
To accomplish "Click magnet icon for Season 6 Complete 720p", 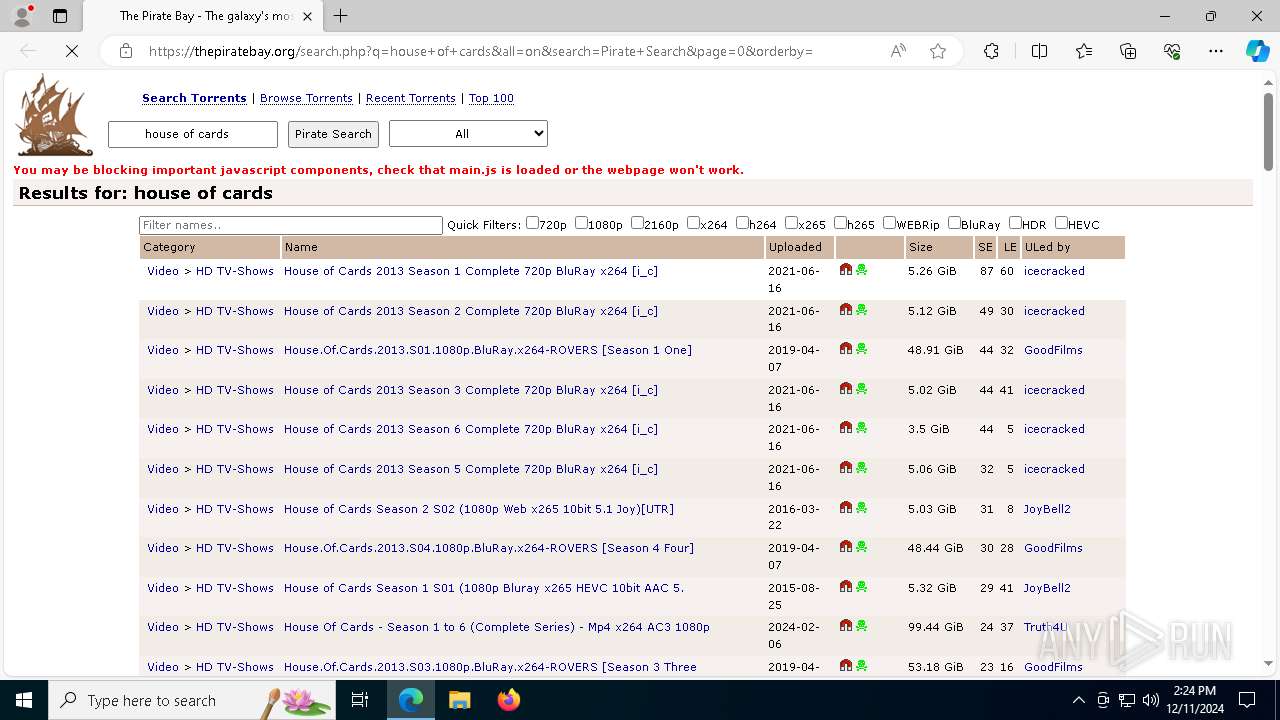I will click(846, 428).
